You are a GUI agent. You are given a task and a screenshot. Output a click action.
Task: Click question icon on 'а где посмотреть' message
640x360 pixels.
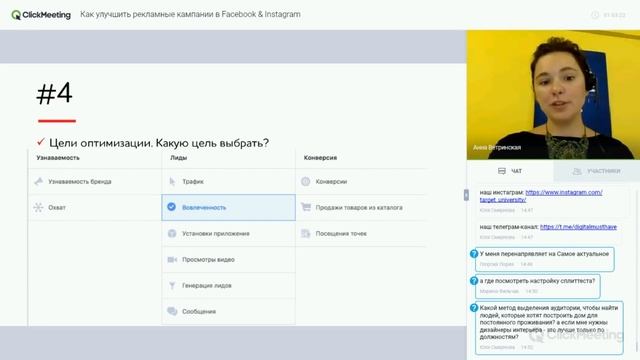473,281
